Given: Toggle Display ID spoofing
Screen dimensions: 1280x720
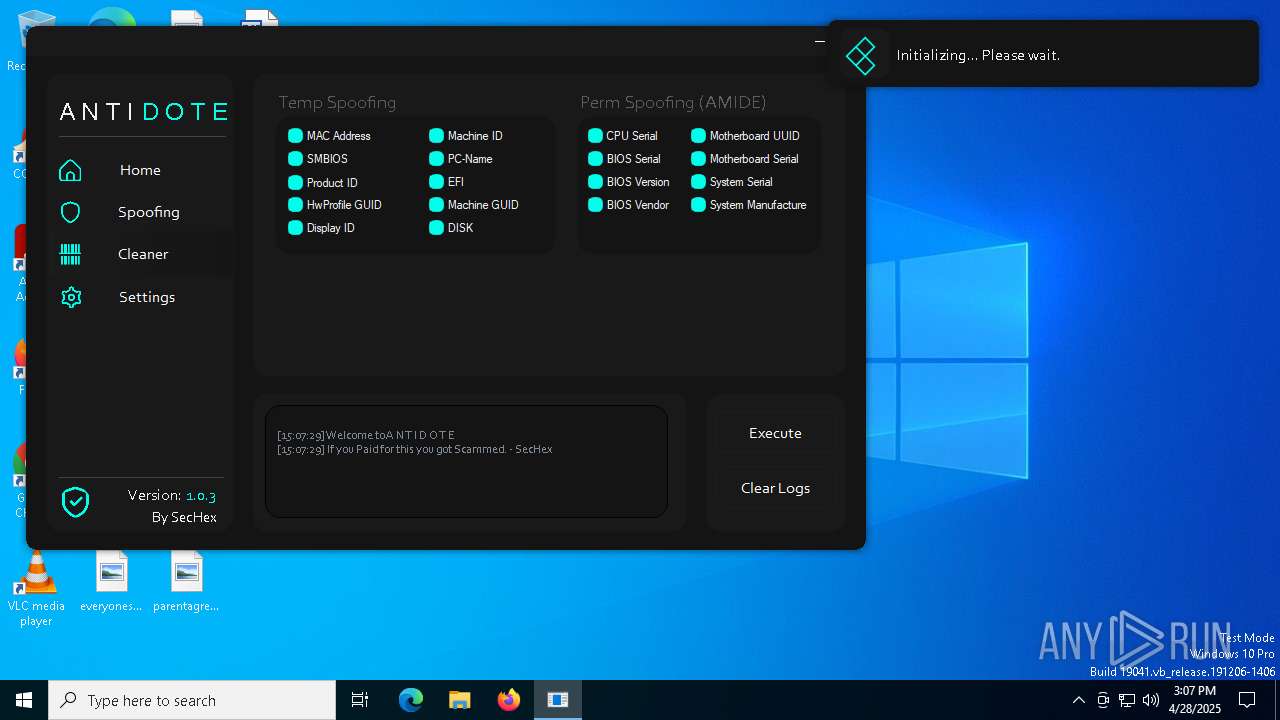Looking at the screenshot, I should (295, 227).
